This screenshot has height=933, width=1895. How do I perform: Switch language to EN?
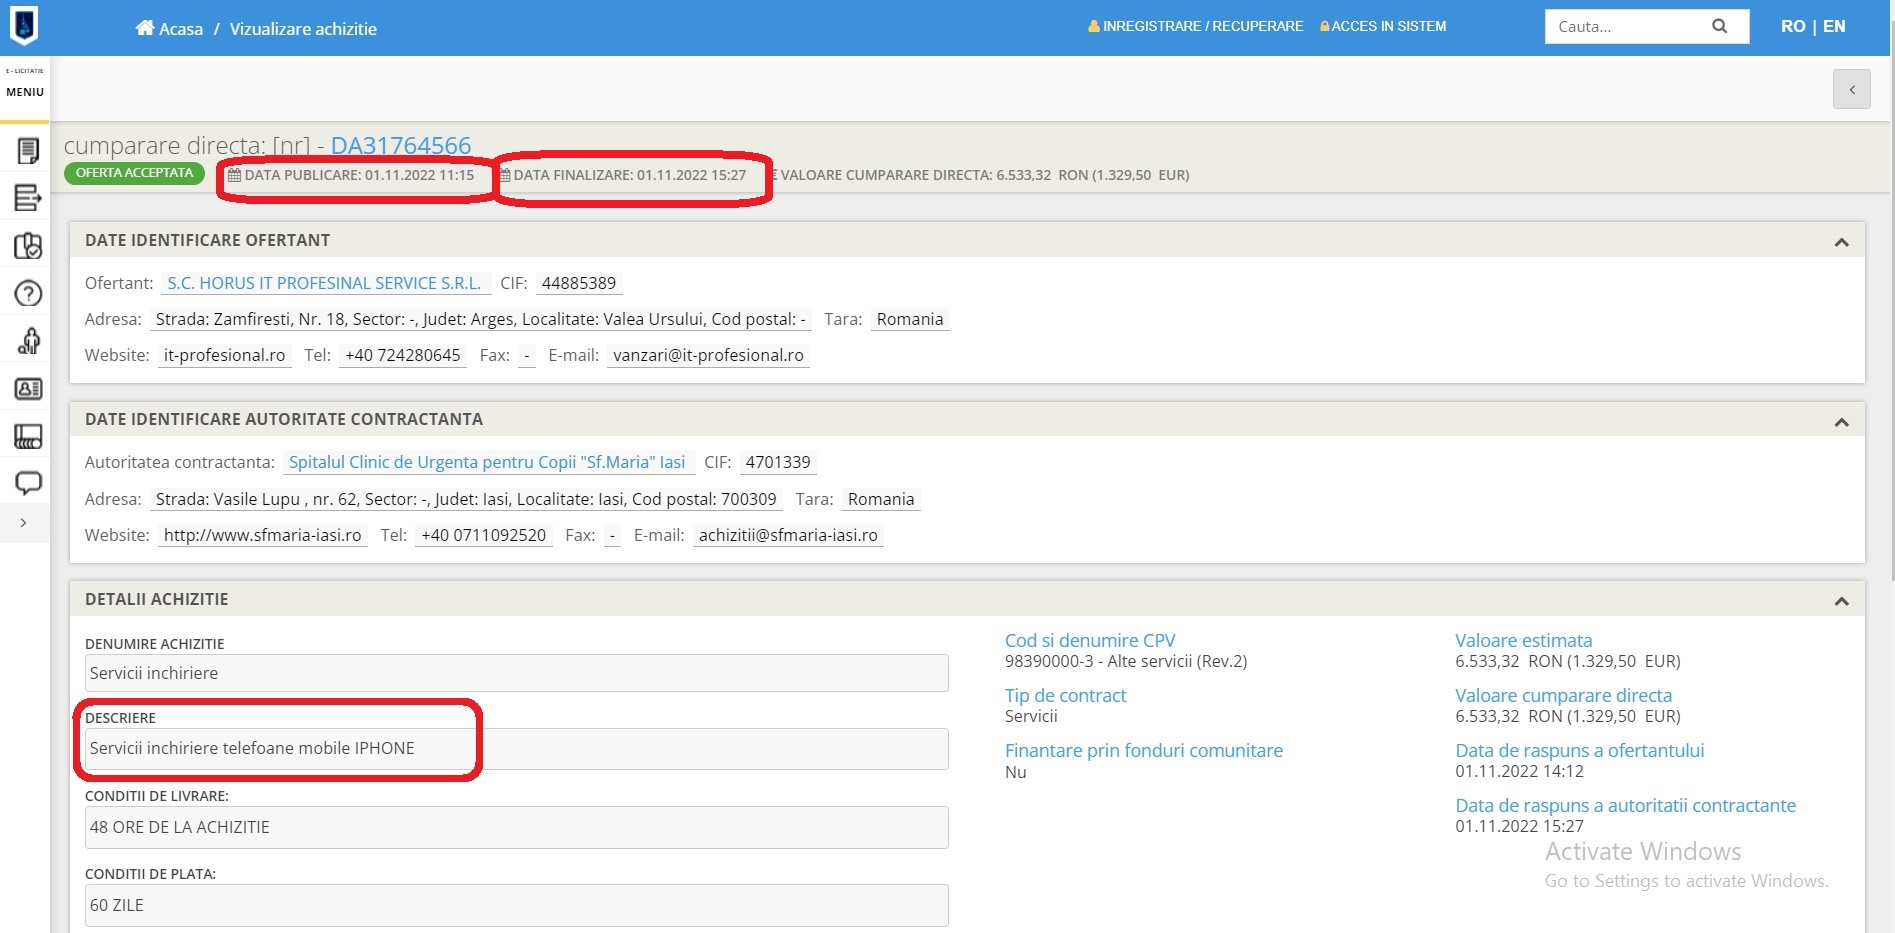coord(1834,26)
